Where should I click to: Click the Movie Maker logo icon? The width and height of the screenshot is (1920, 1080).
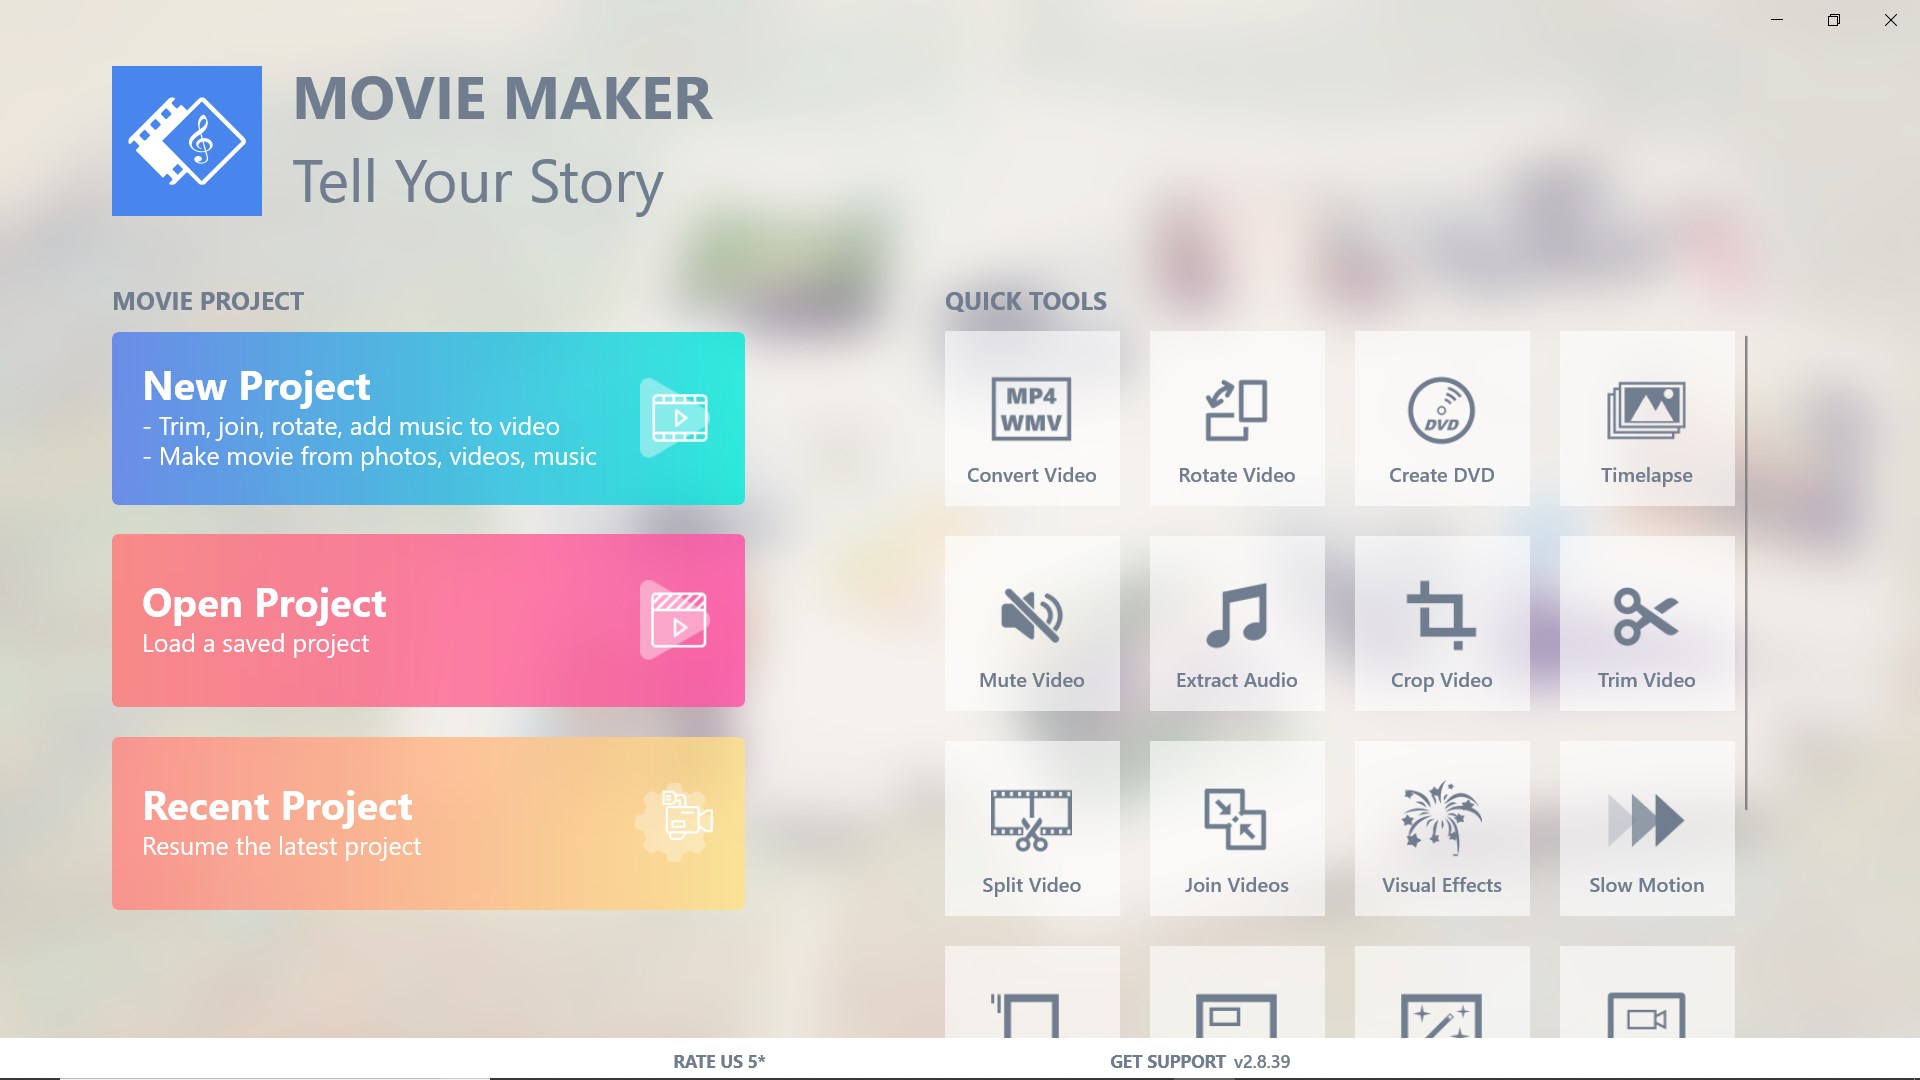(x=187, y=141)
